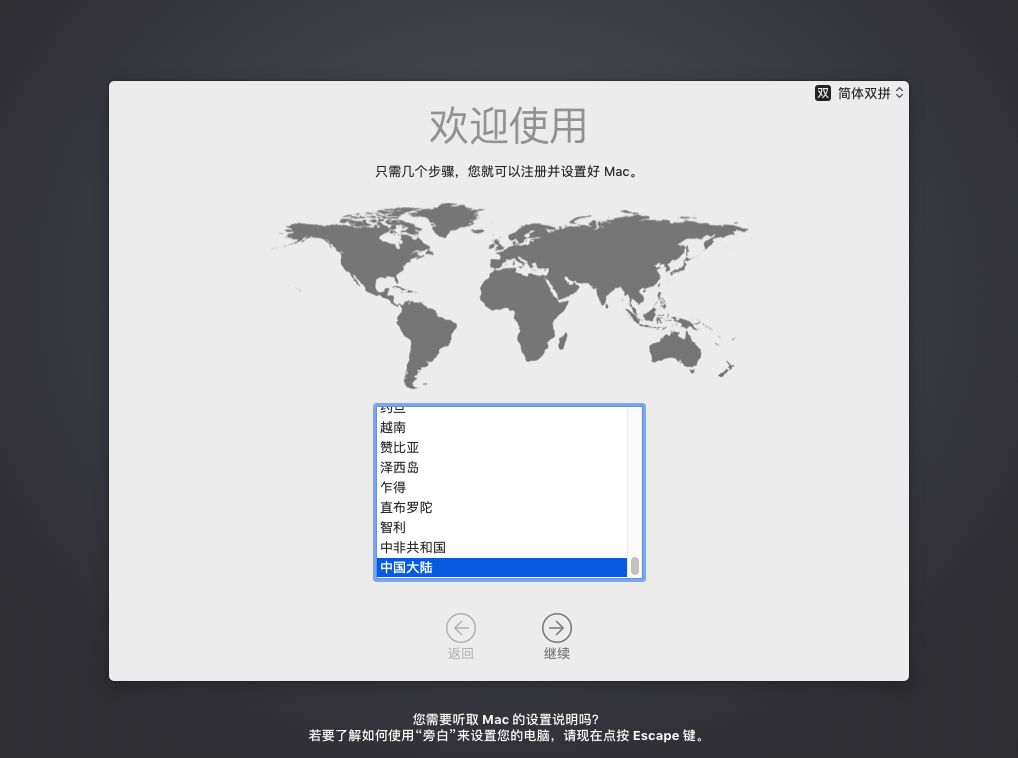This screenshot has width=1018, height=758.
Task: Click the up-down chevron beside 简体双拼
Action: point(899,93)
